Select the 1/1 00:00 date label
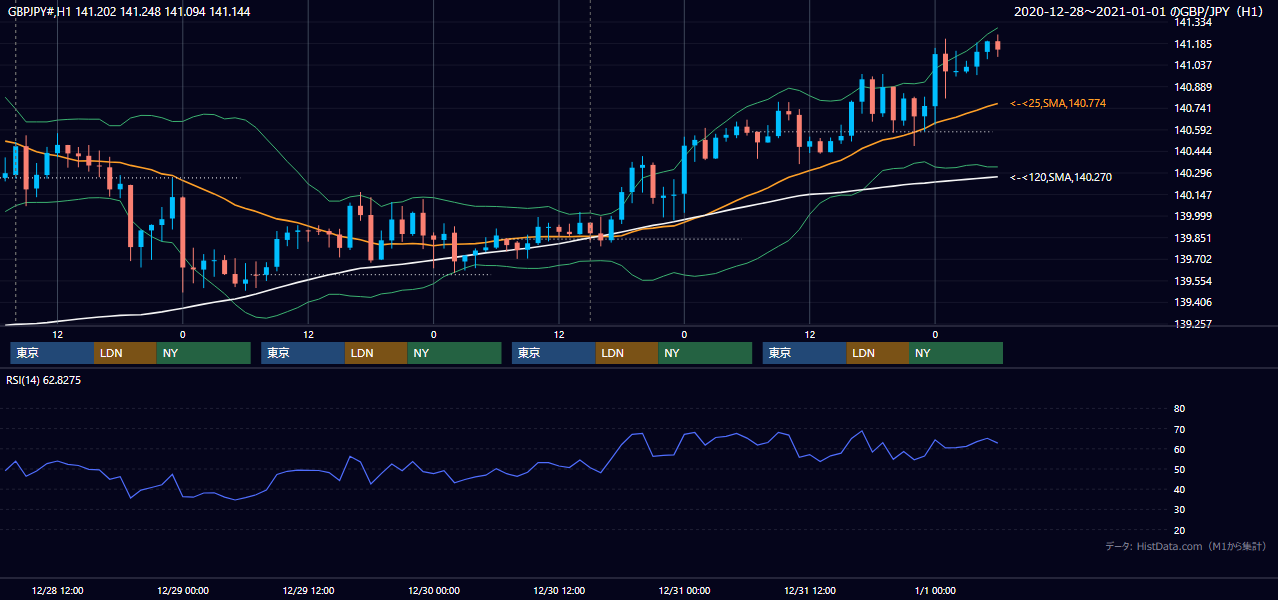 [935, 590]
